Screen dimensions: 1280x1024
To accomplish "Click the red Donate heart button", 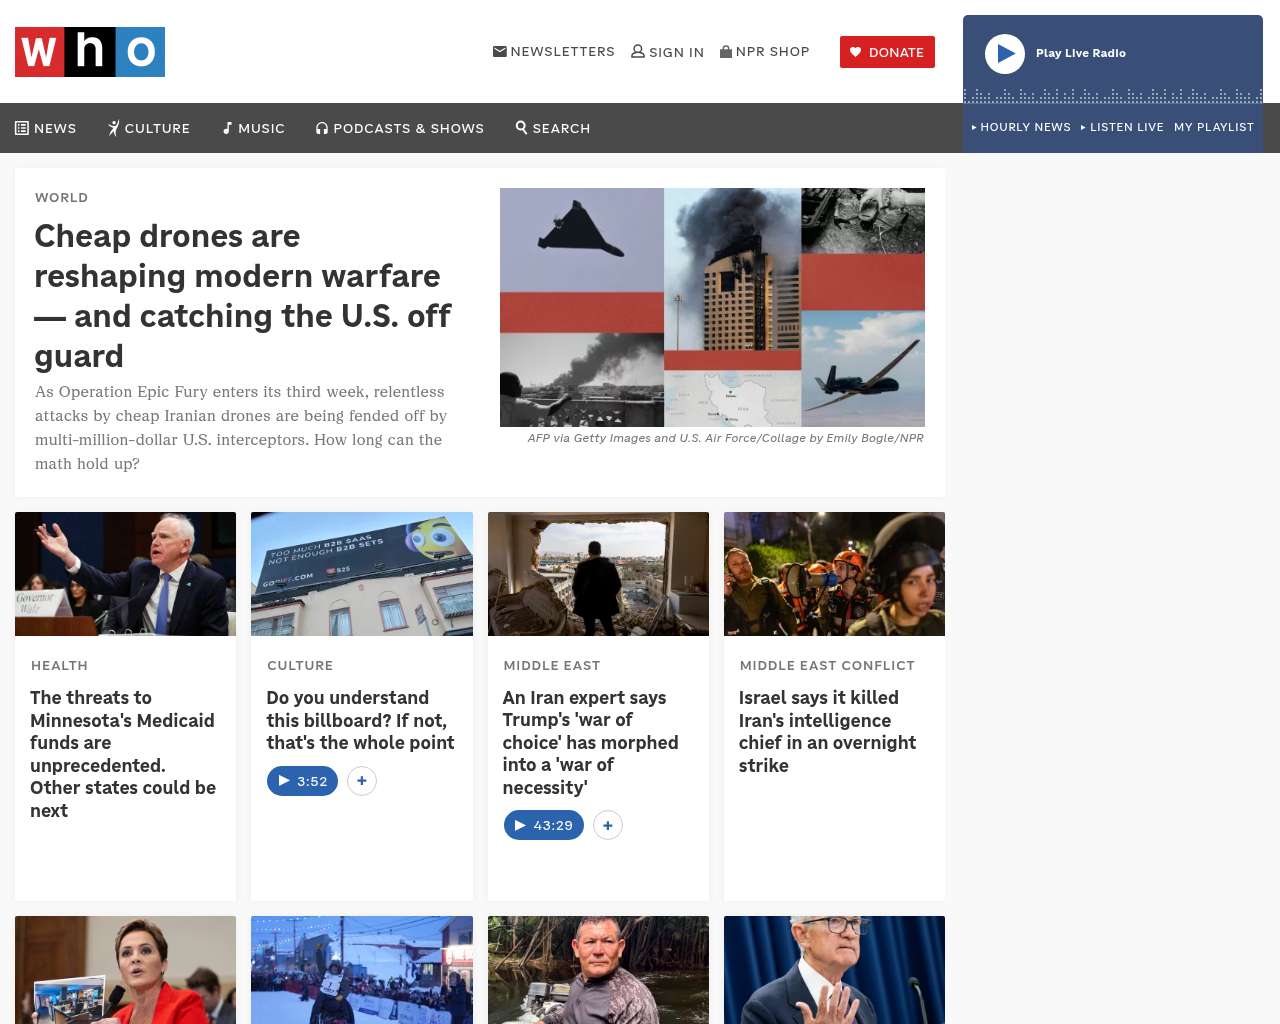I will pos(887,52).
